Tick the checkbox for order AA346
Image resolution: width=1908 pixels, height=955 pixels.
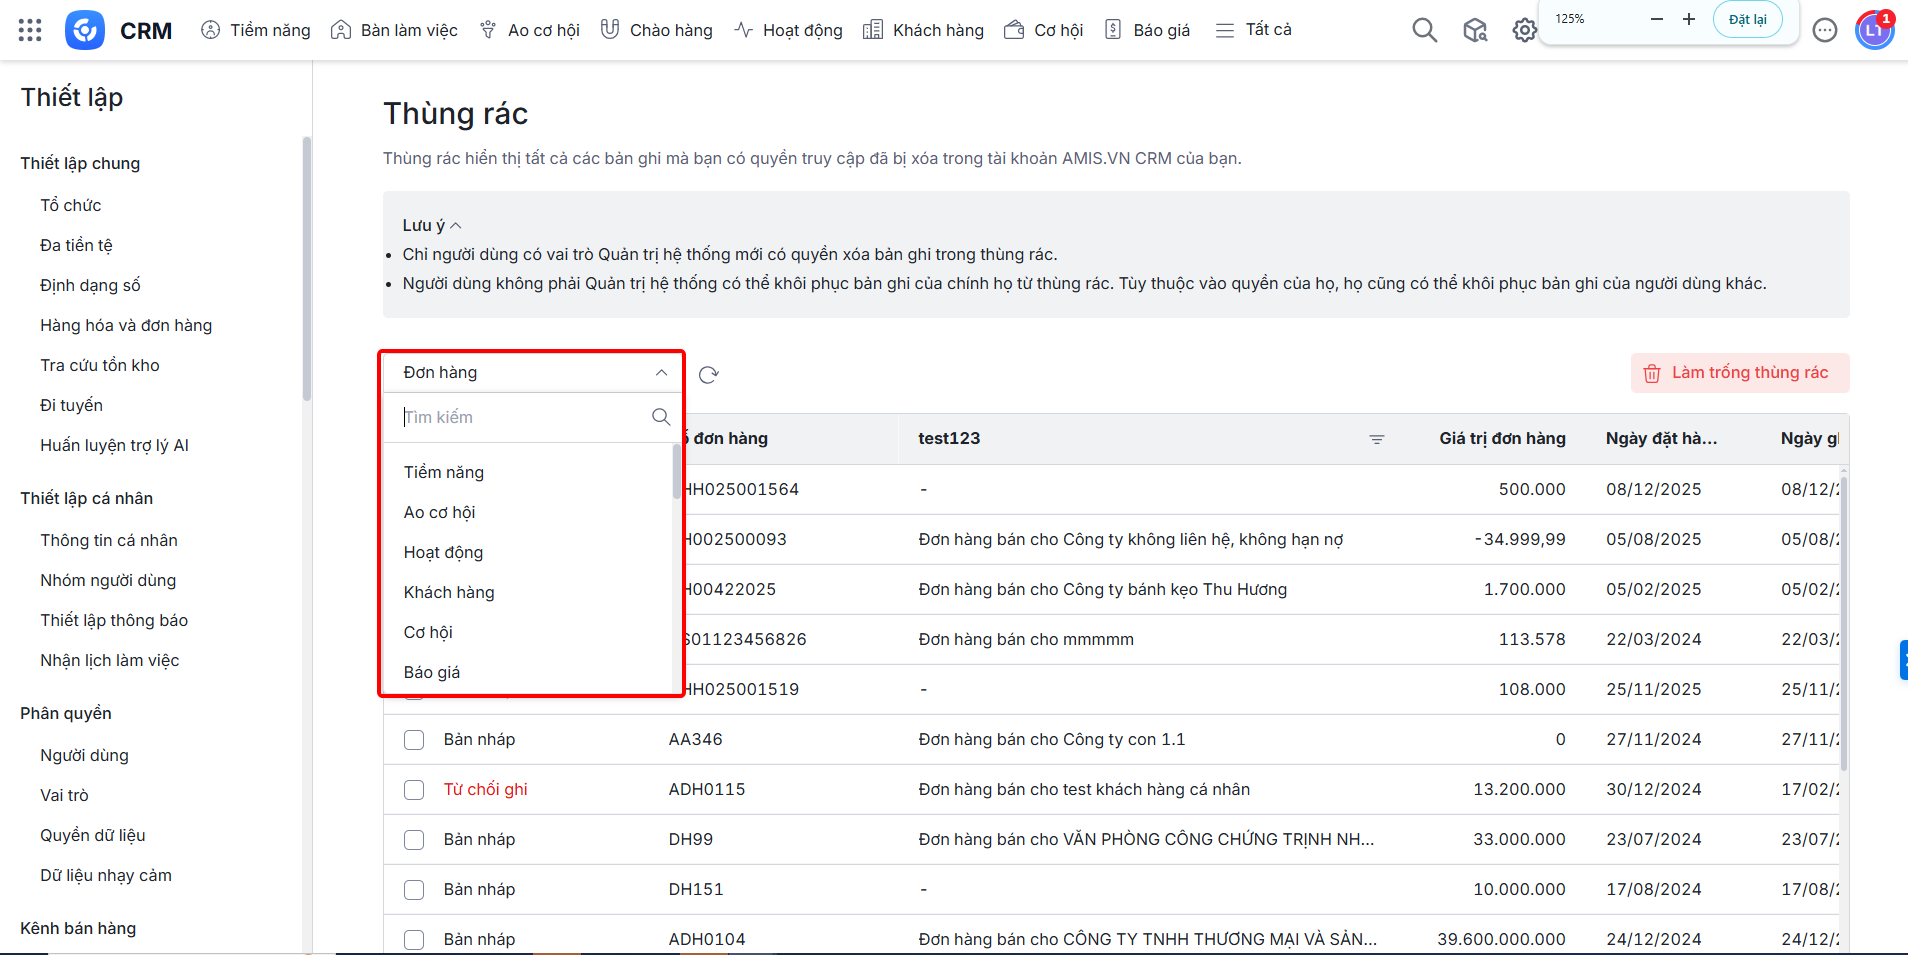point(414,740)
